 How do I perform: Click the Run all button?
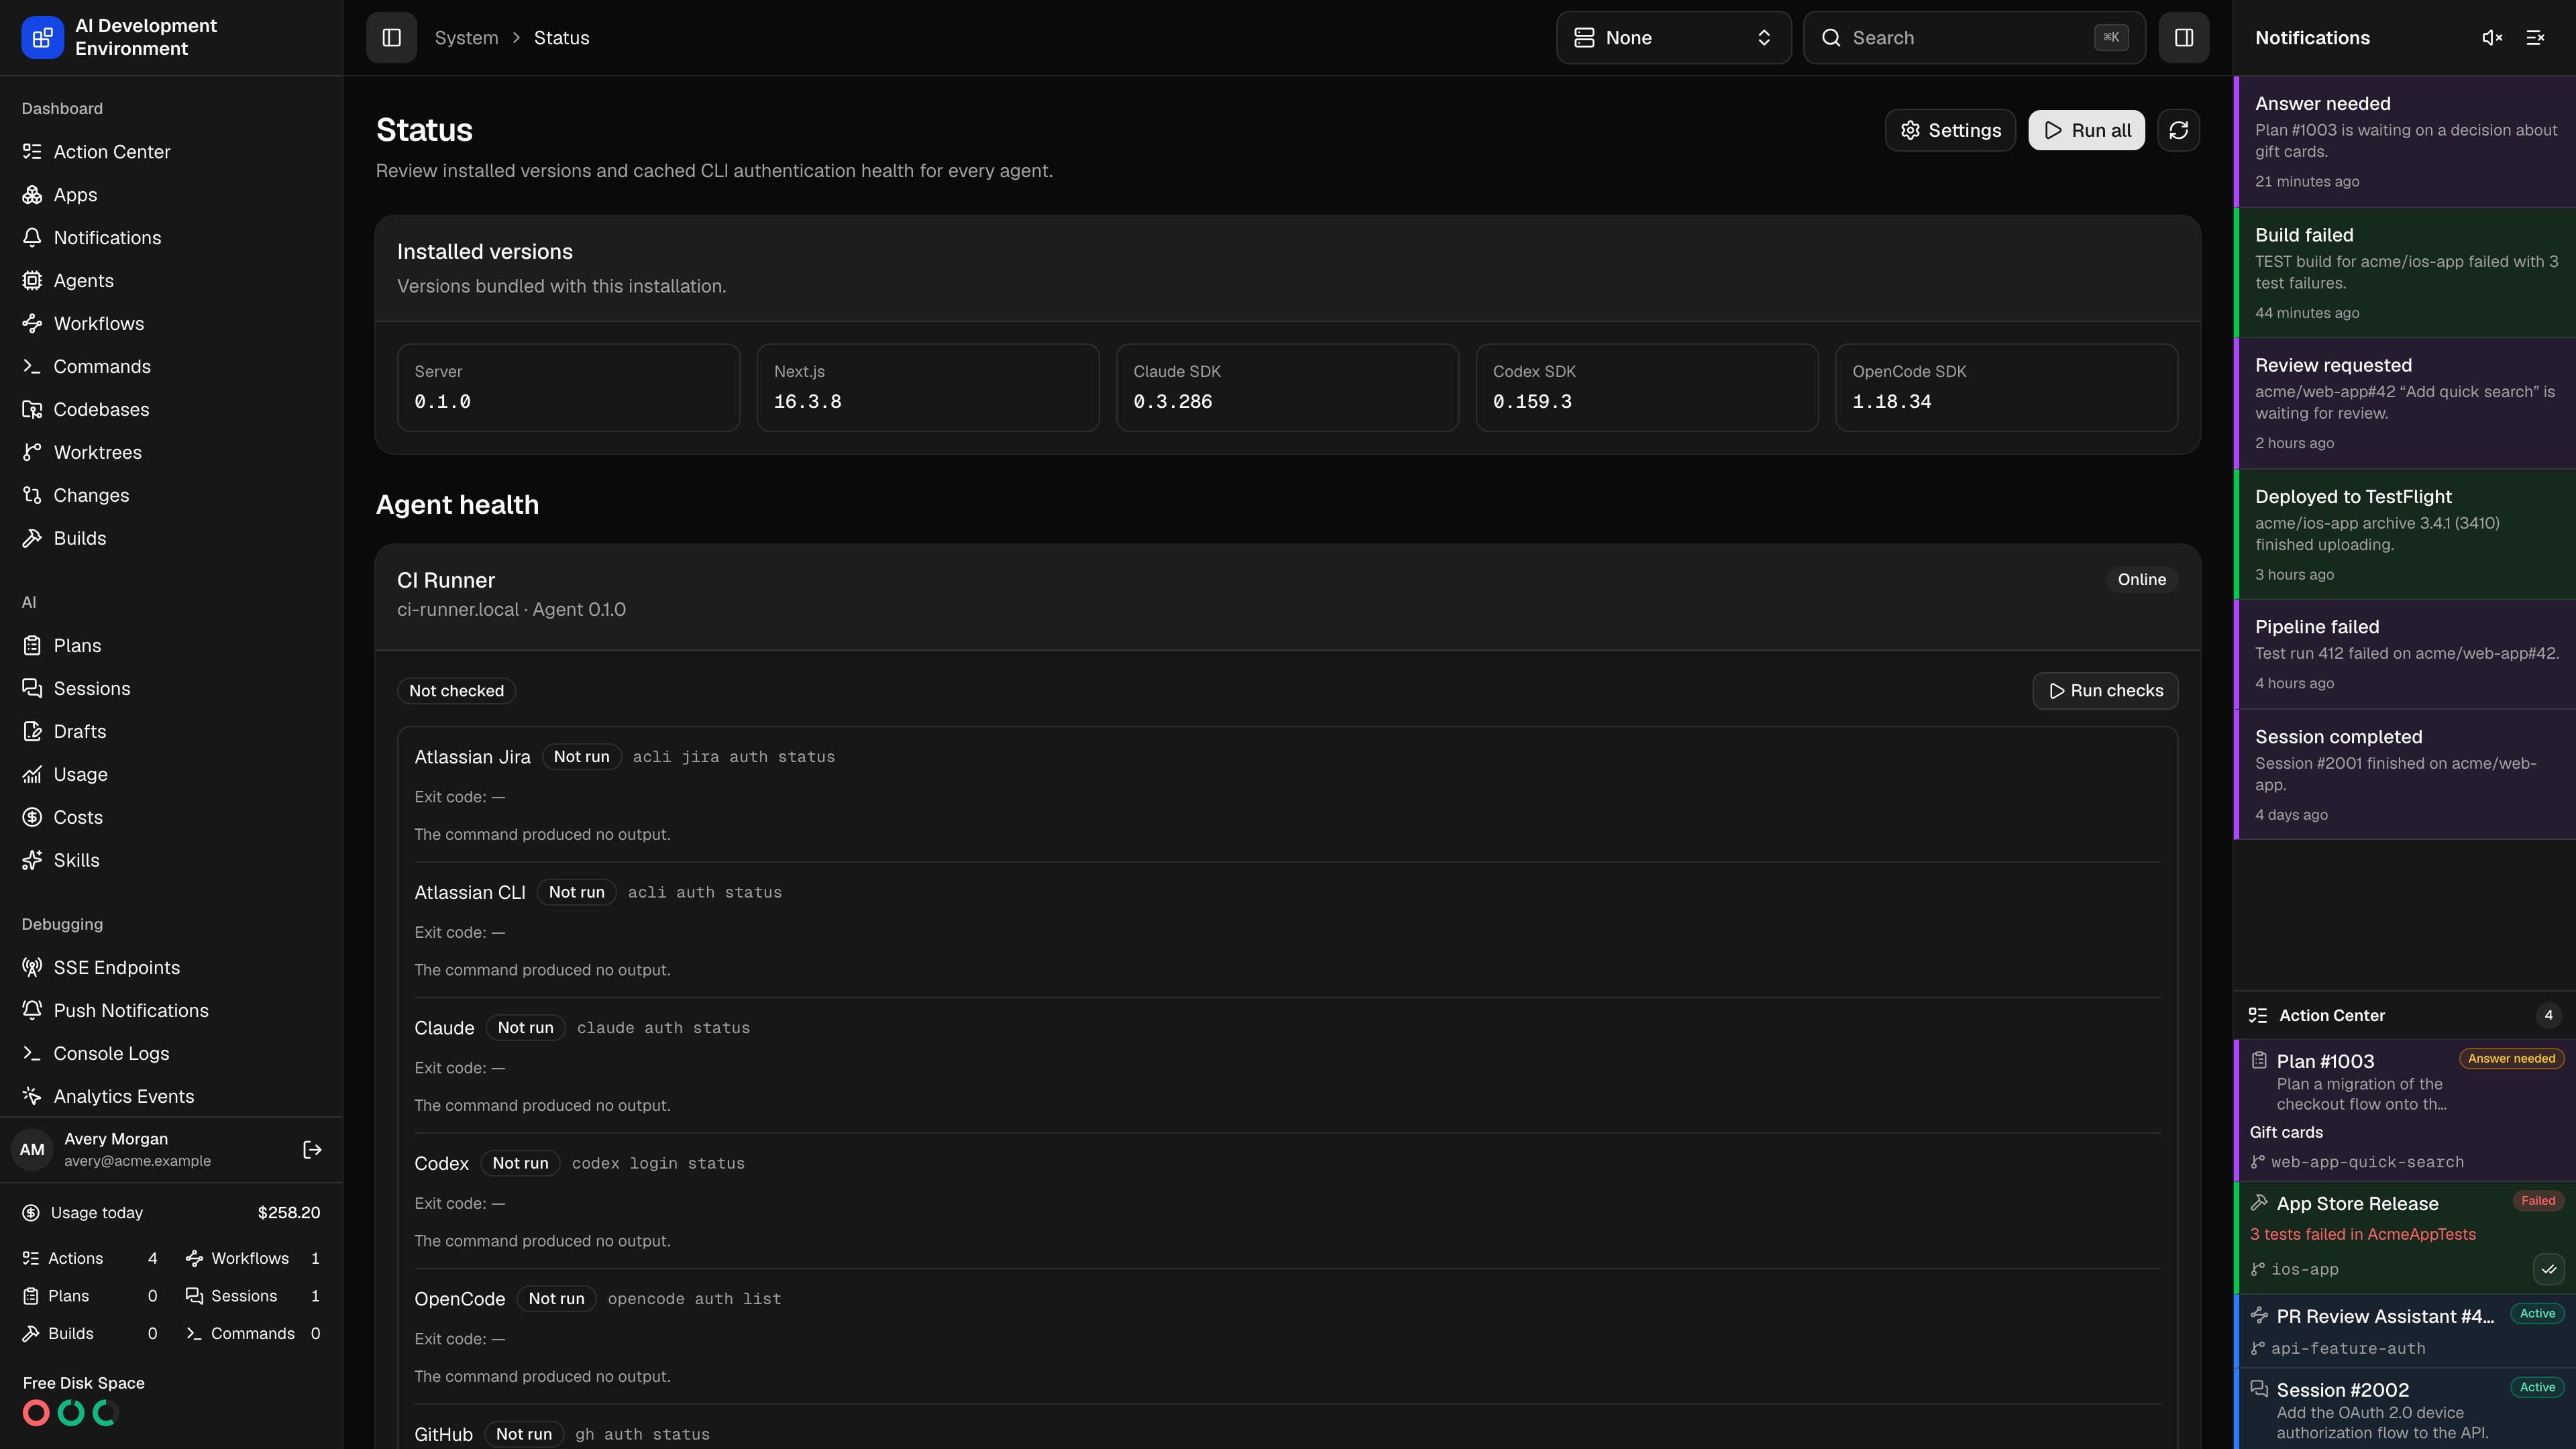2086,130
